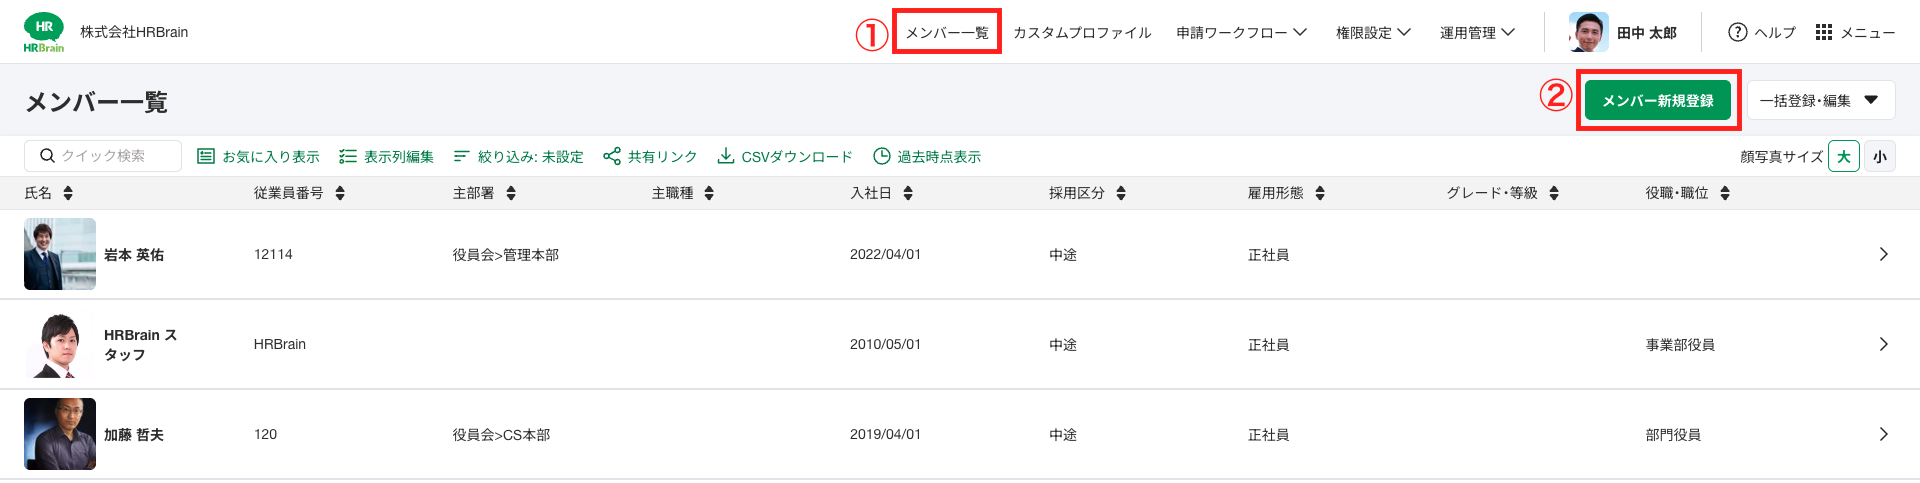Set face photo size to 大
This screenshot has height=483, width=1920.
[x=1844, y=156]
